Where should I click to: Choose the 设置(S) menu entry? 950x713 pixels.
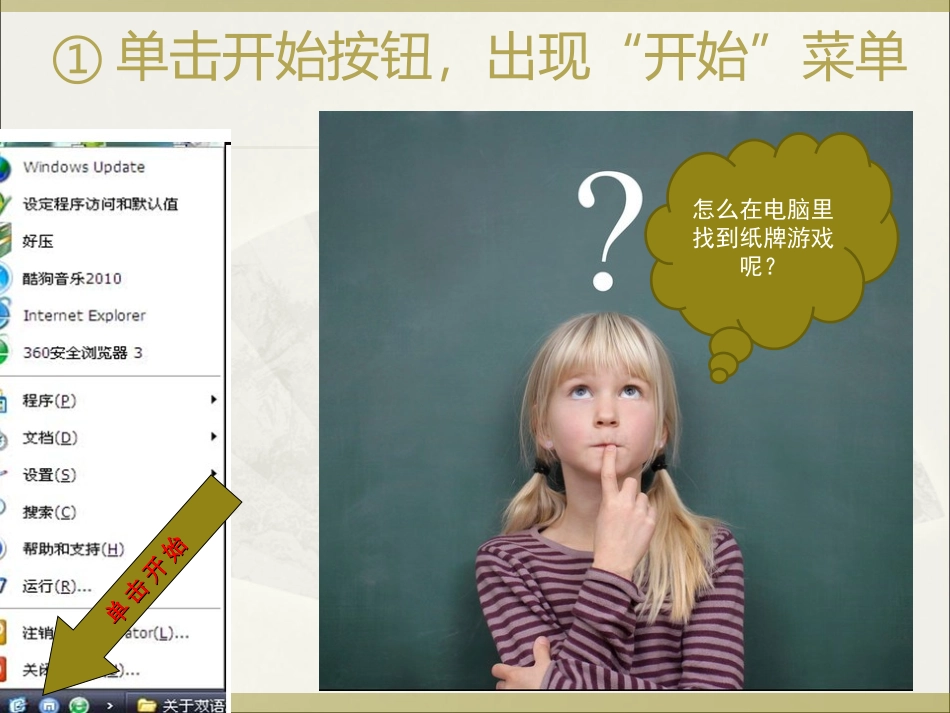pyautogui.click(x=112, y=475)
